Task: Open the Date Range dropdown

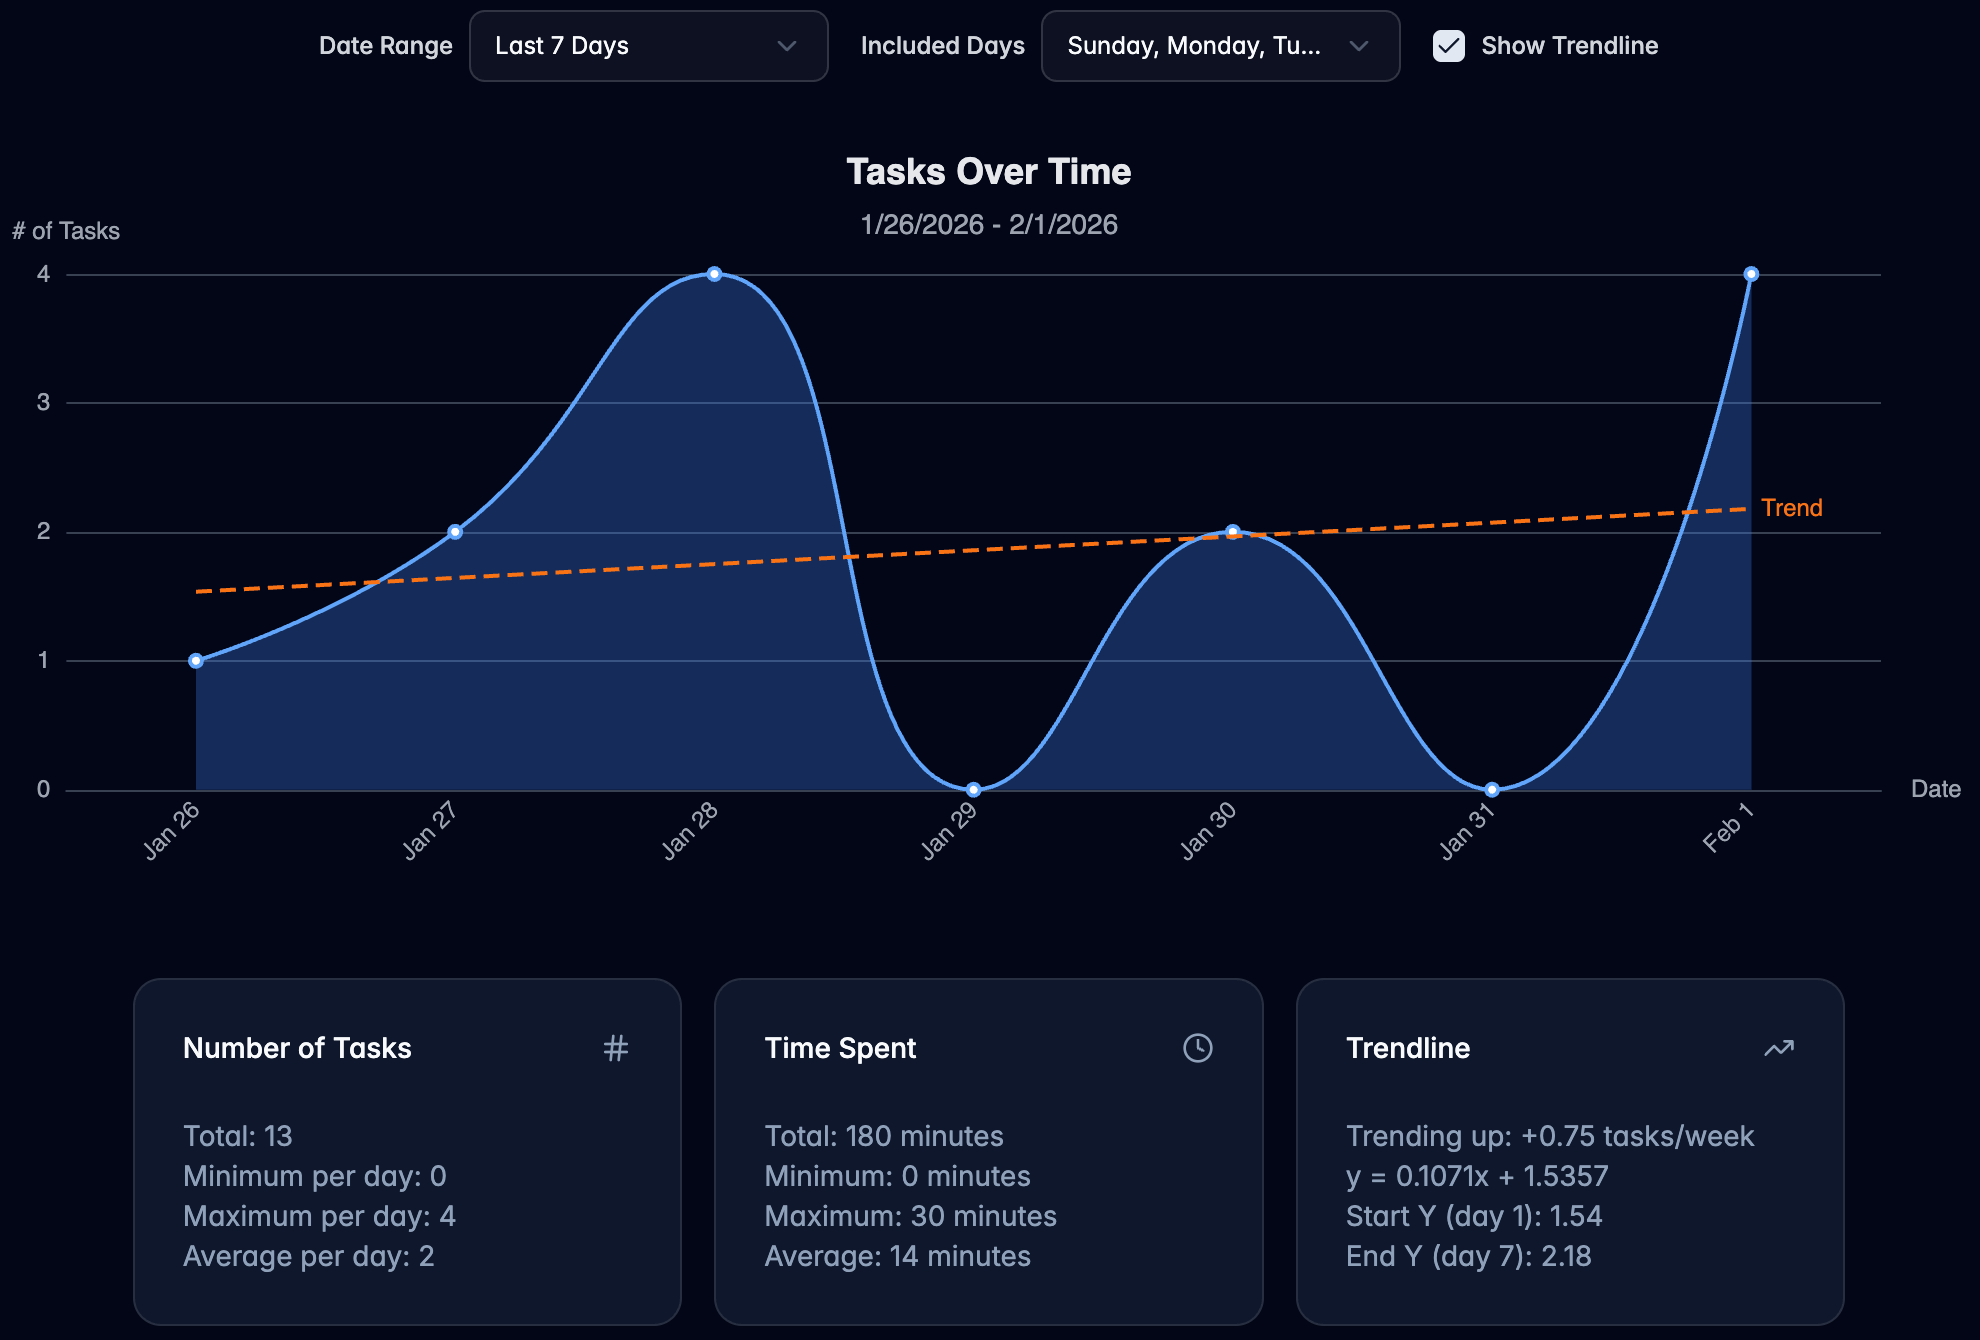Action: tap(648, 46)
